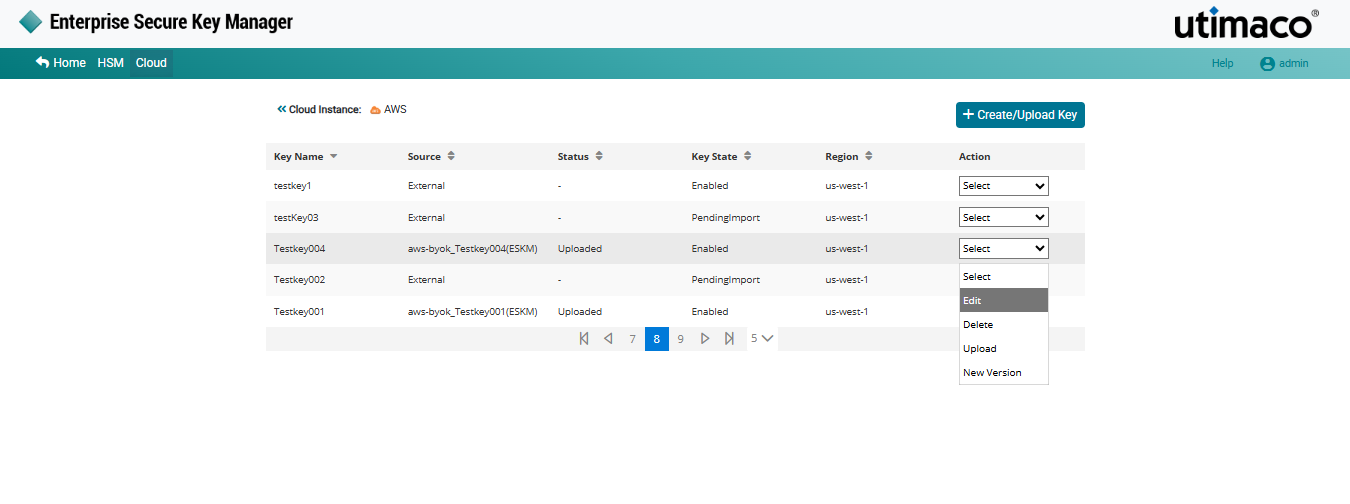Click us-west-1 region for testkey1
The image size is (1350, 504).
pyautogui.click(x=847, y=186)
